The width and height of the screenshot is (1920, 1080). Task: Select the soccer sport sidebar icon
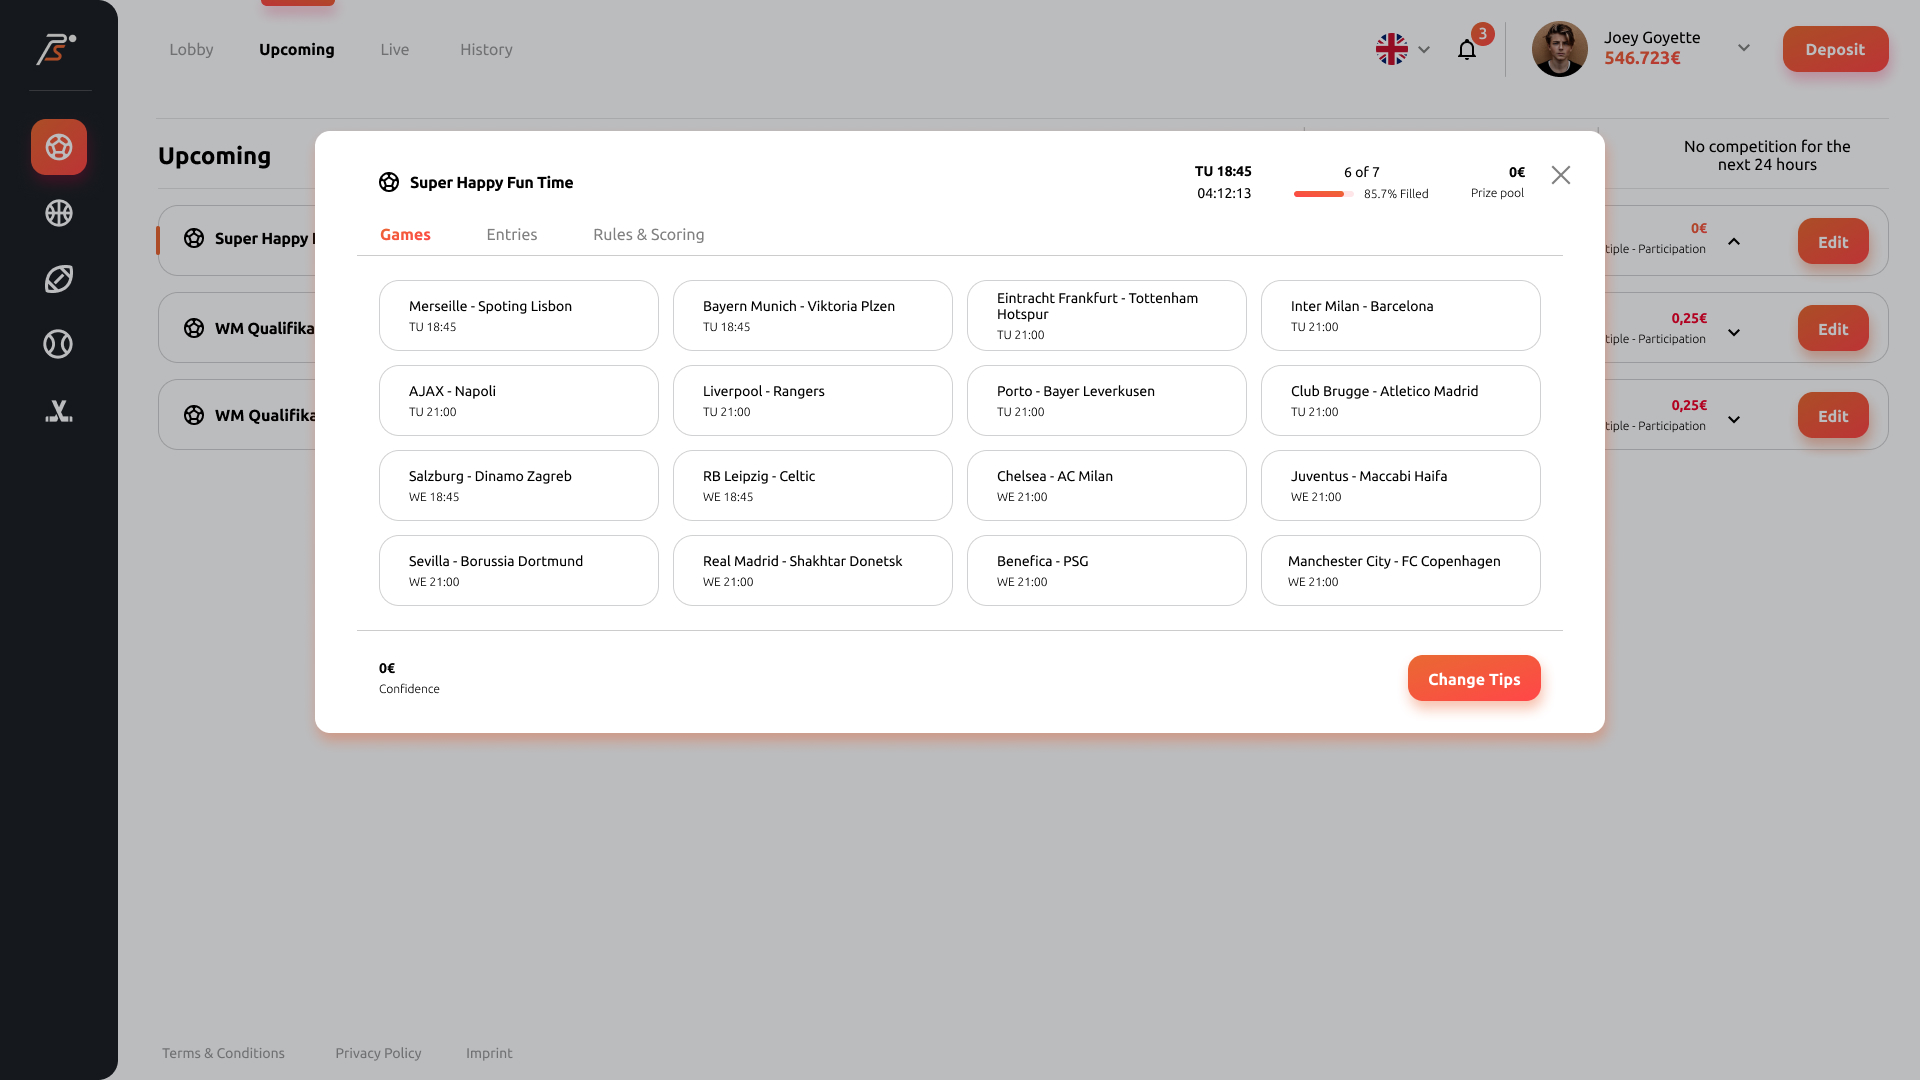pyautogui.click(x=59, y=147)
